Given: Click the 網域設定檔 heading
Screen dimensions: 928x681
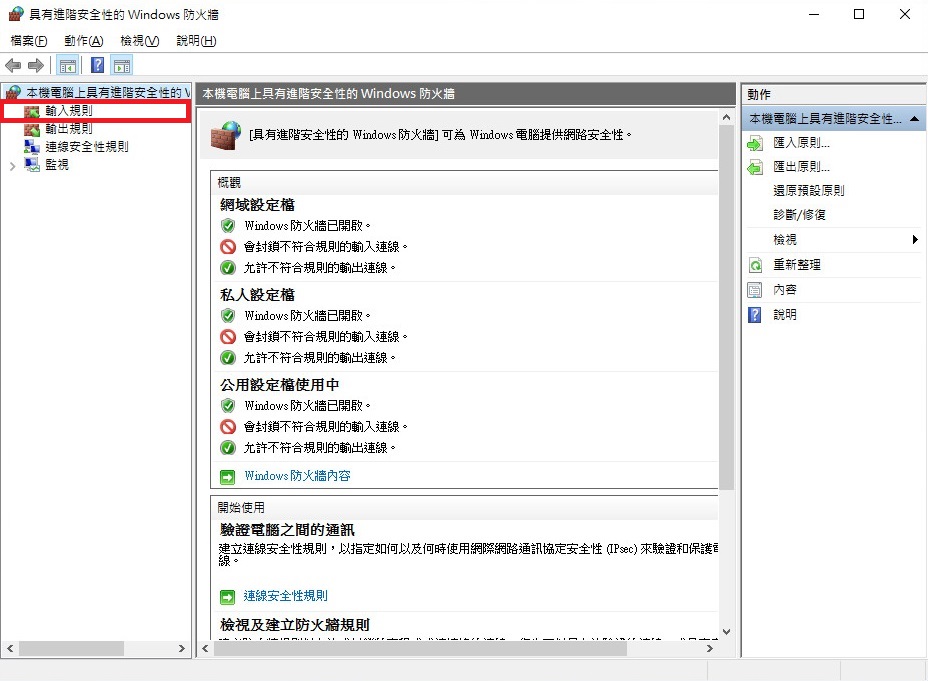Looking at the screenshot, I should pos(257,205).
